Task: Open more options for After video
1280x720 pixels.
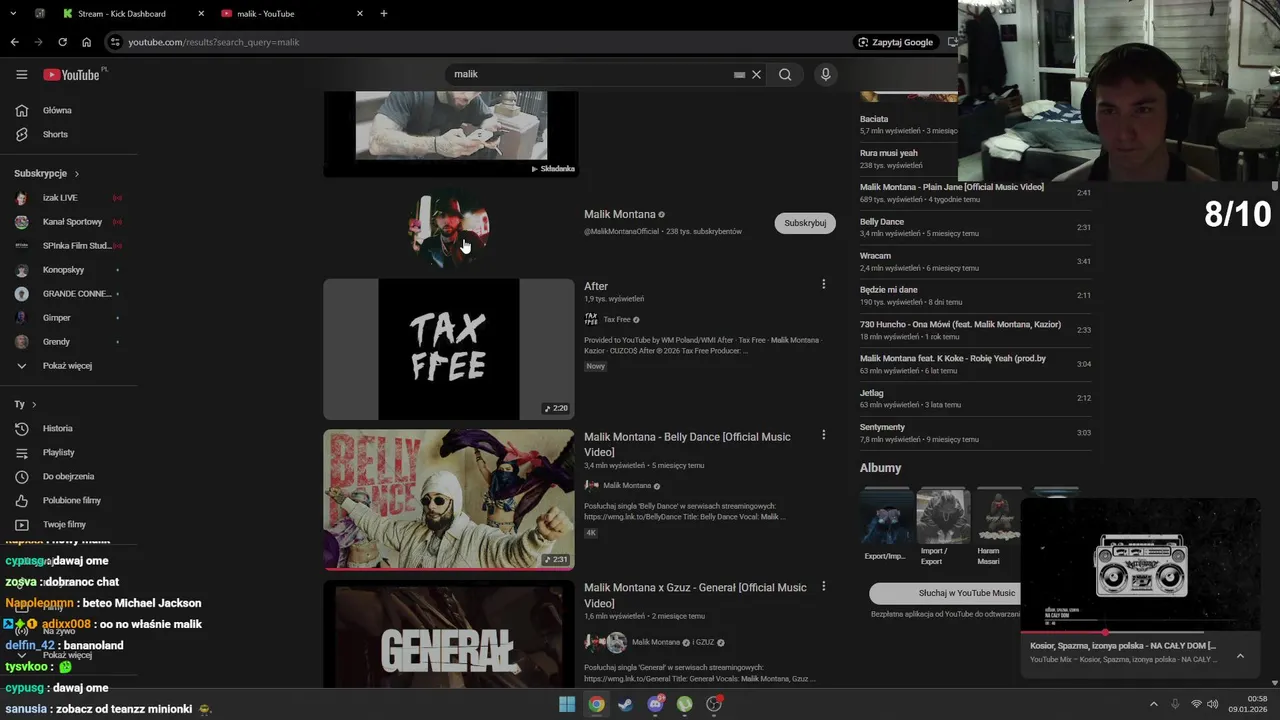Action: (x=823, y=284)
